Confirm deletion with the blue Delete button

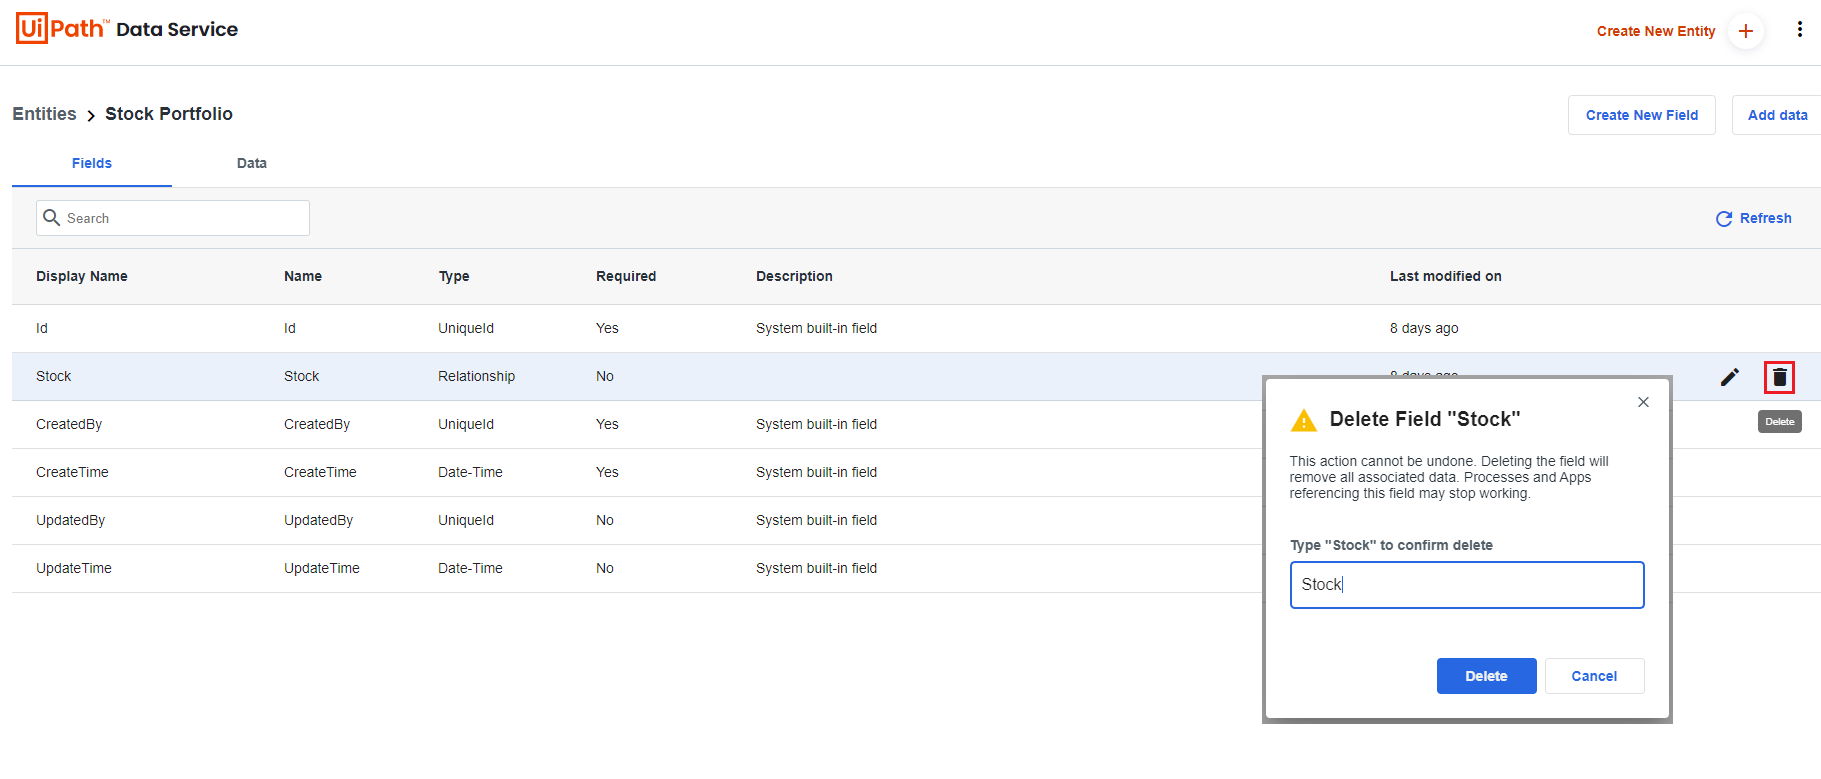[x=1486, y=676]
